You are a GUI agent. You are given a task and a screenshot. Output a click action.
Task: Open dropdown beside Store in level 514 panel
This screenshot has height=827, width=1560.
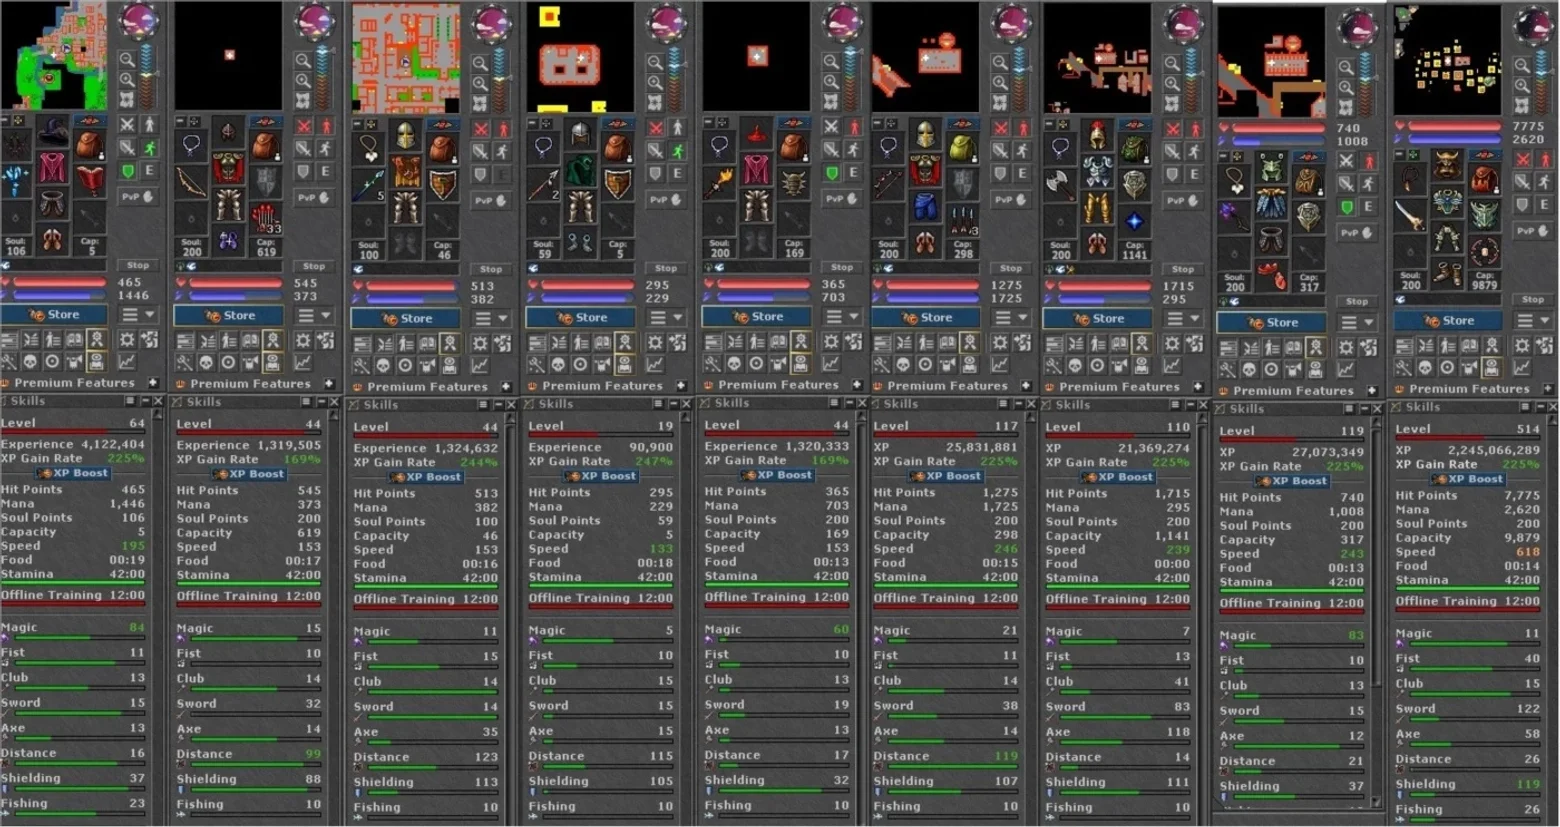1533,320
